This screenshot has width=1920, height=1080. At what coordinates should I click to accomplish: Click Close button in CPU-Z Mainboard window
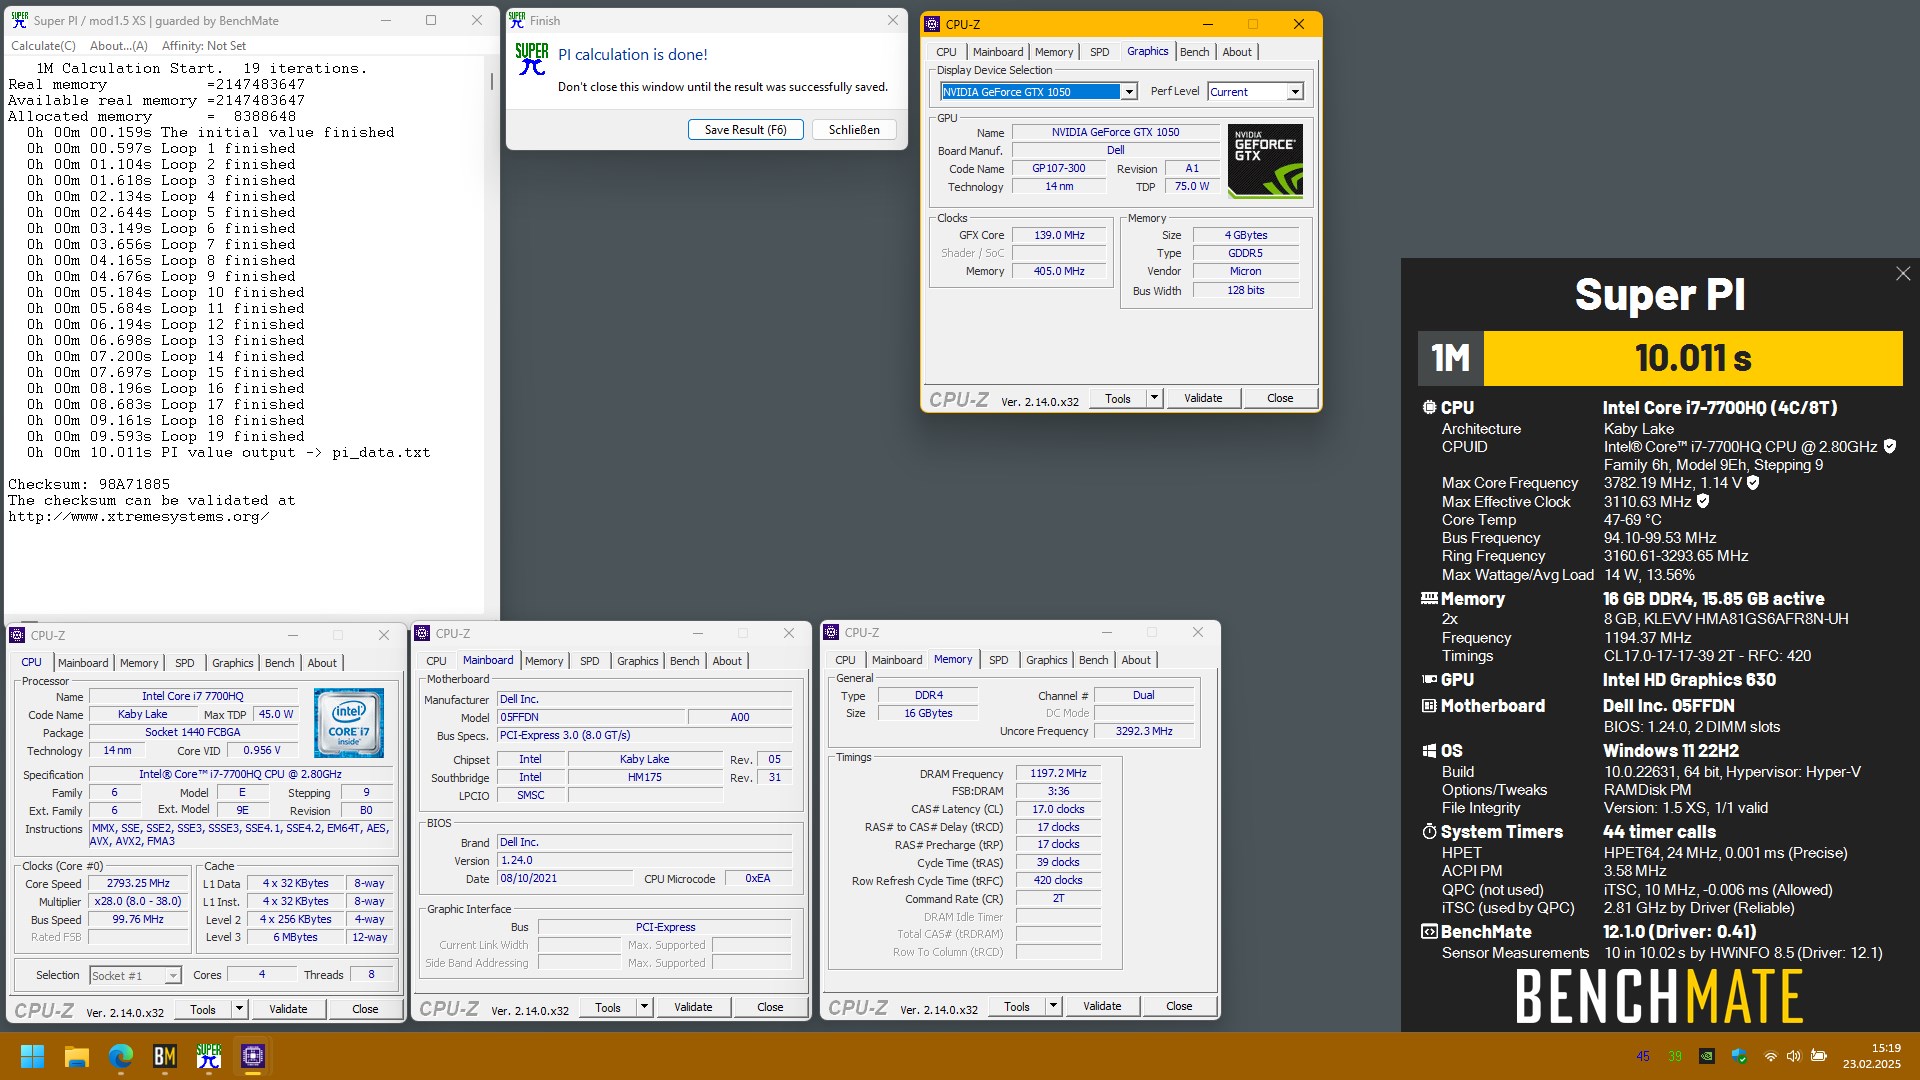click(x=770, y=1007)
